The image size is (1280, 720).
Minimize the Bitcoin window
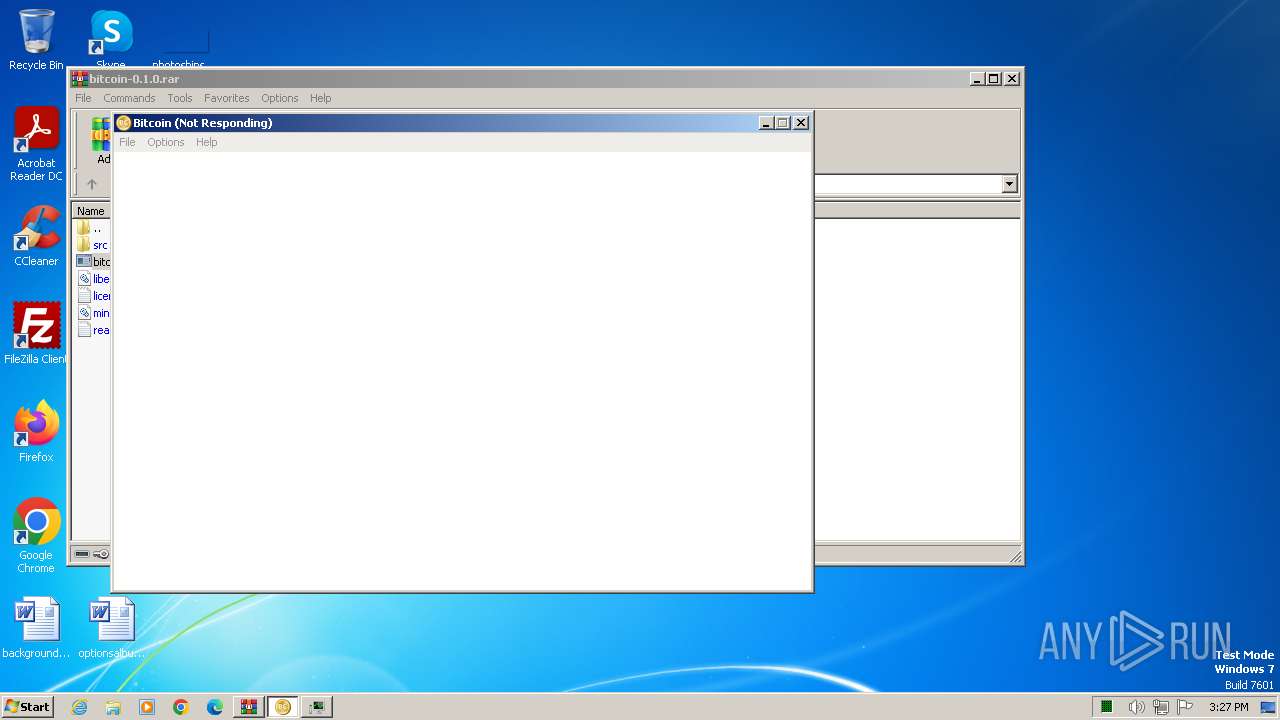[x=766, y=123]
